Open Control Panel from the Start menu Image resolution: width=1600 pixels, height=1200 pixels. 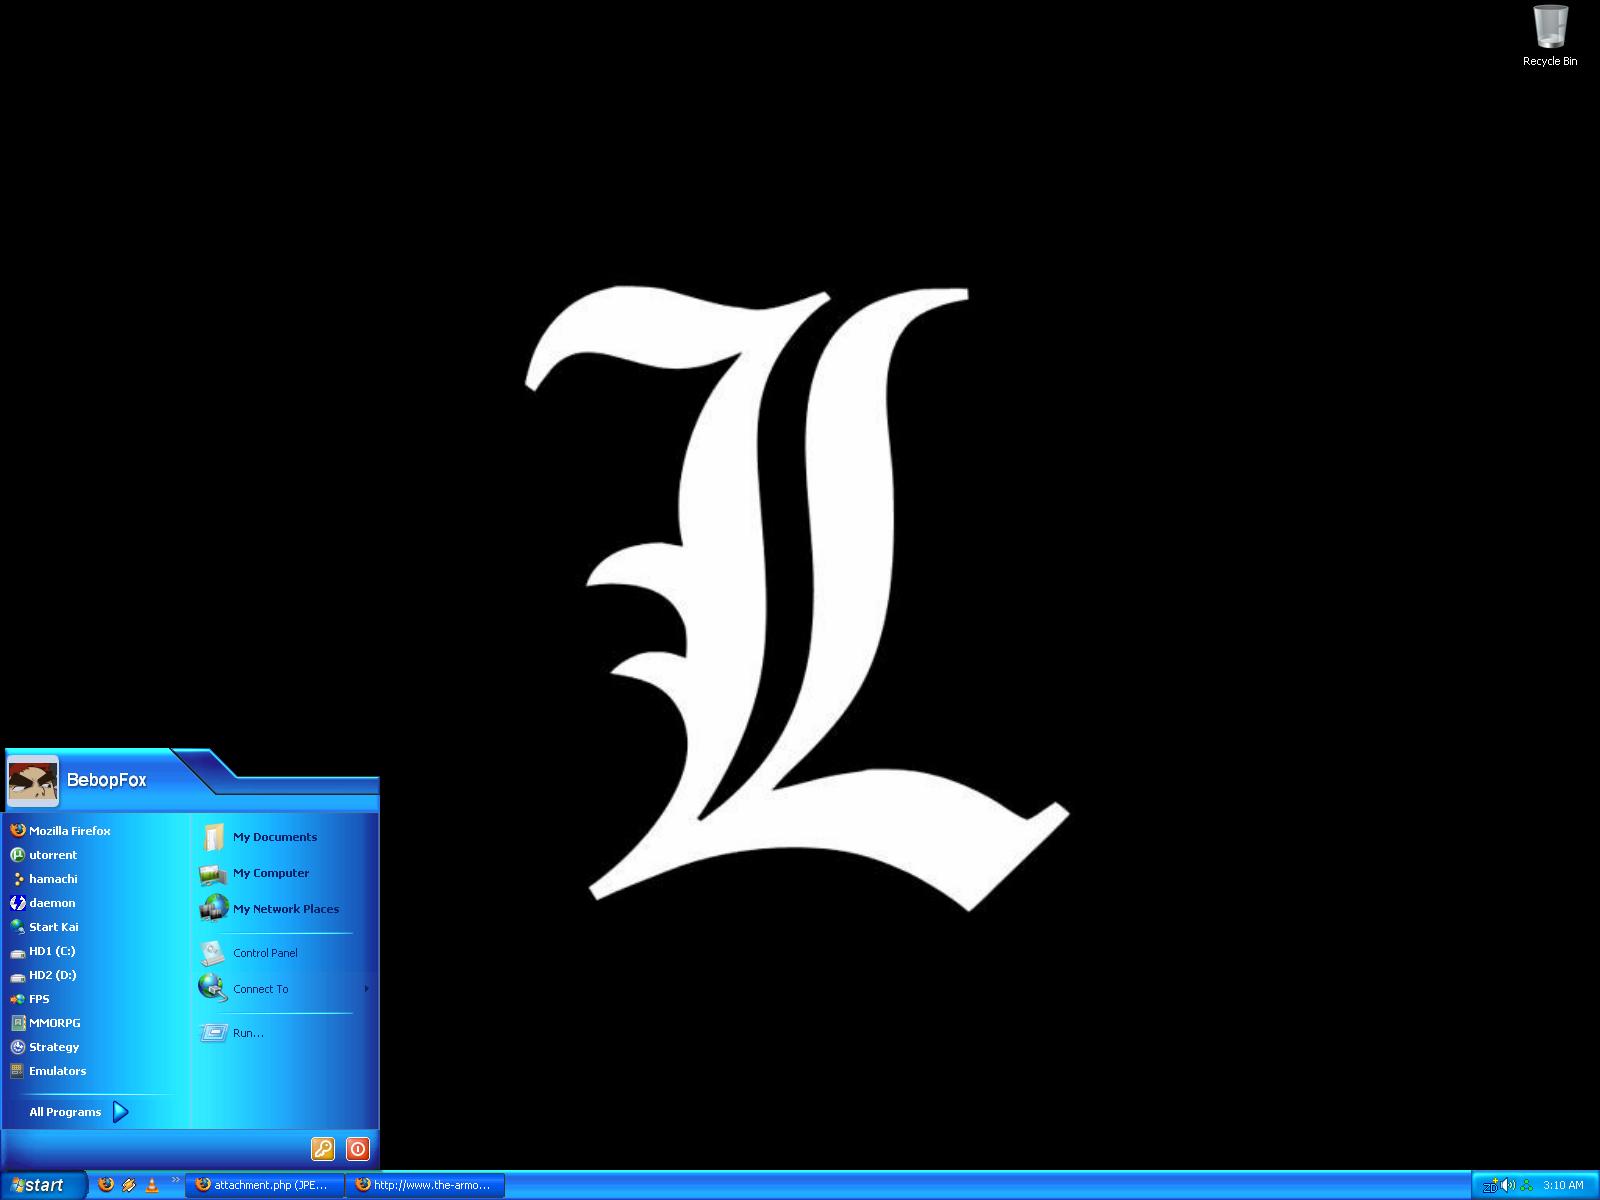click(x=264, y=953)
